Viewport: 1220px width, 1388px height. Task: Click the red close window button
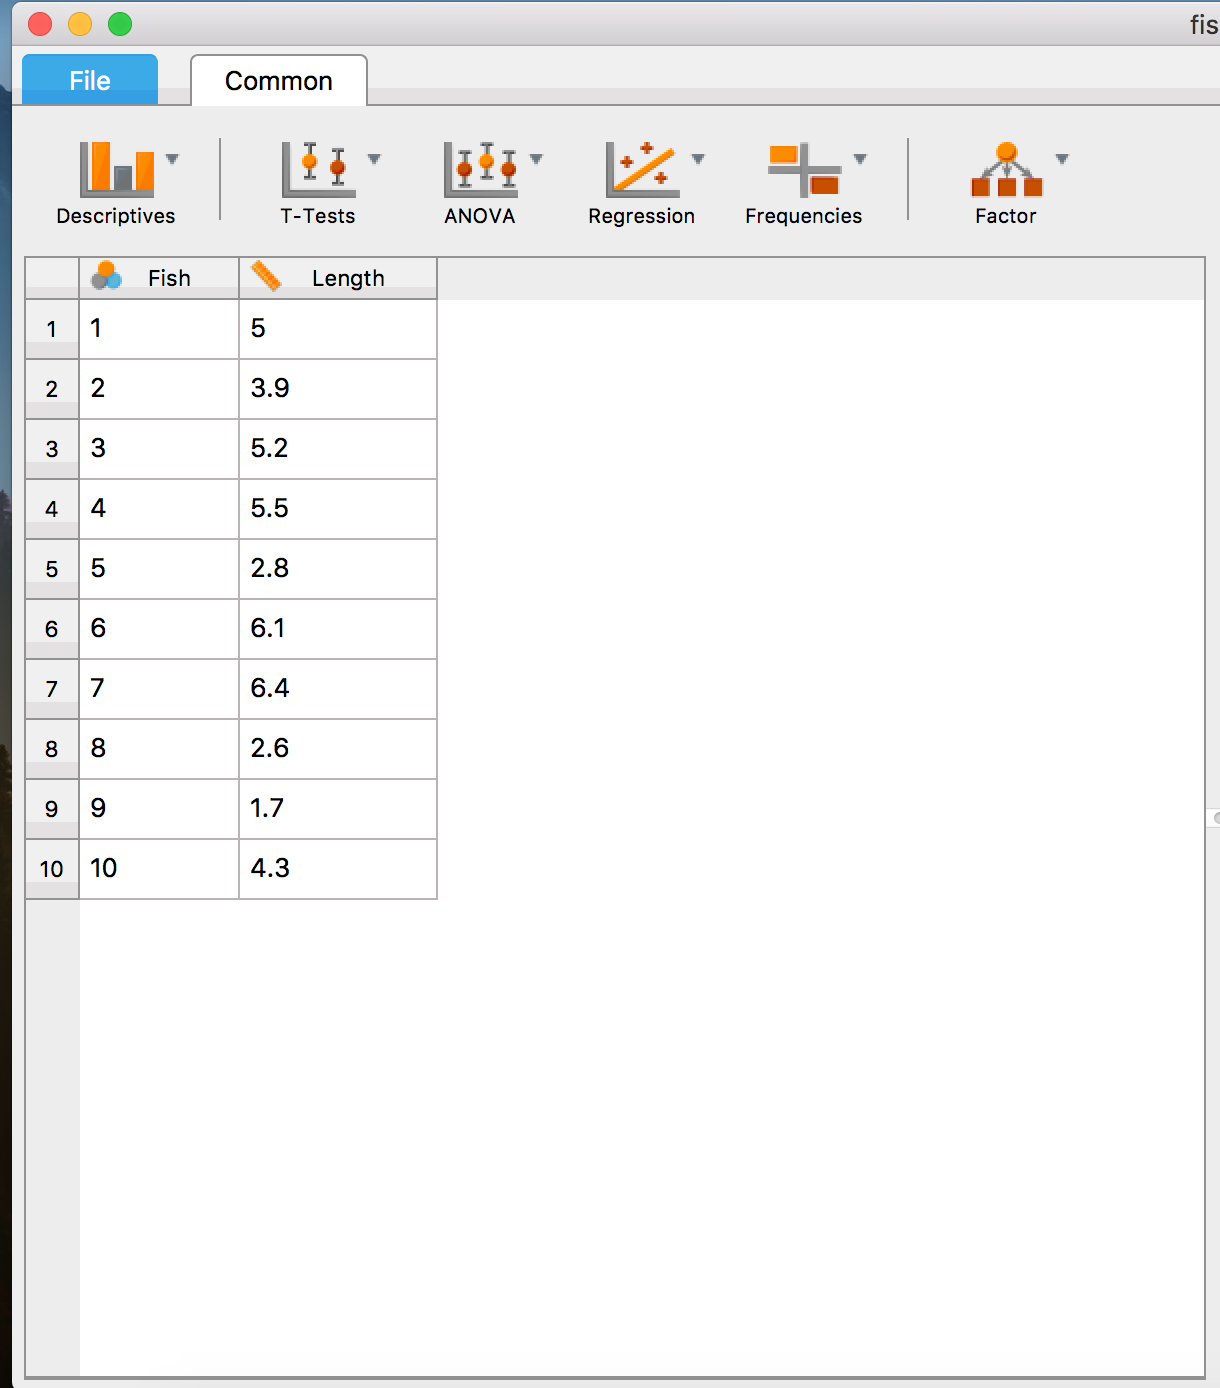(x=40, y=24)
